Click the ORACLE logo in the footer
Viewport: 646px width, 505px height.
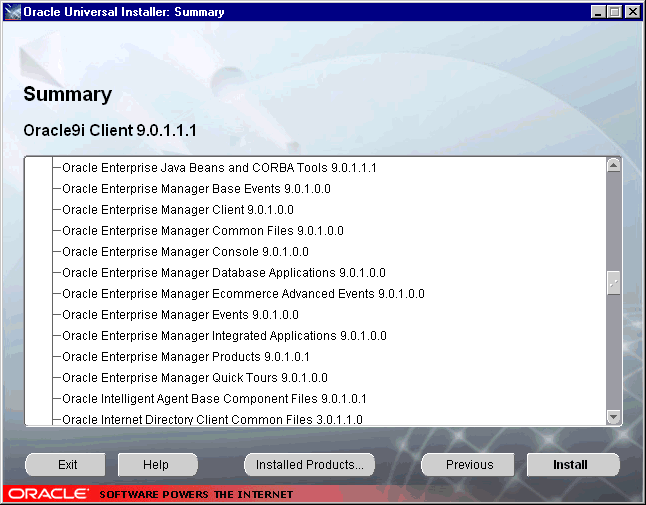48,494
